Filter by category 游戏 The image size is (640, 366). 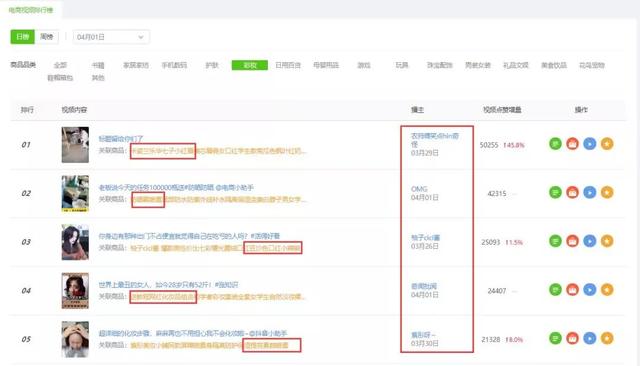[364, 65]
